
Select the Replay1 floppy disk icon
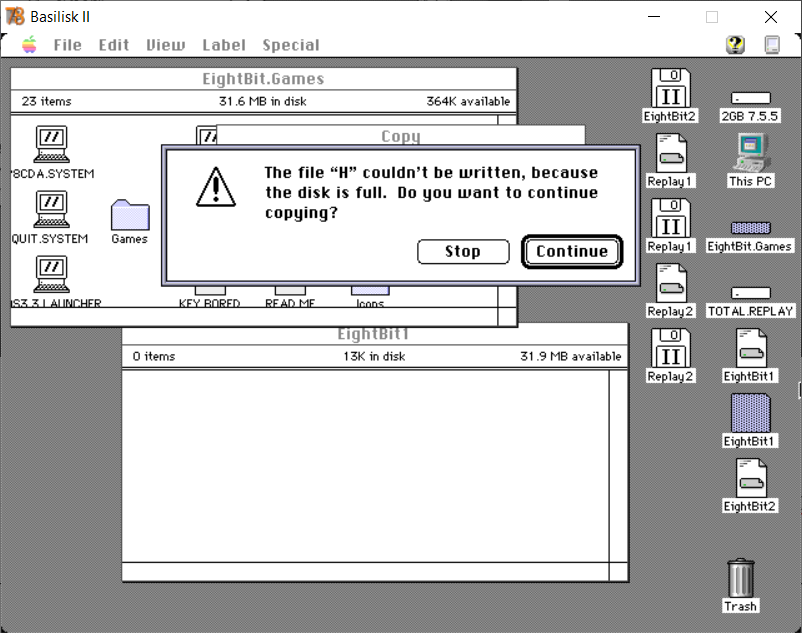pyautogui.click(x=670, y=218)
